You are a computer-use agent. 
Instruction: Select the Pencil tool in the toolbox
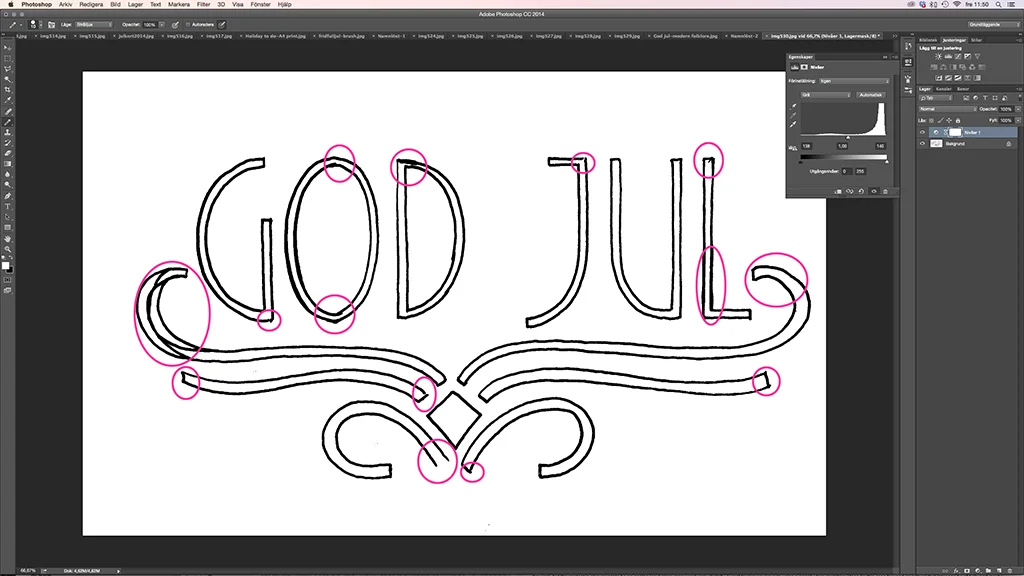(8, 121)
